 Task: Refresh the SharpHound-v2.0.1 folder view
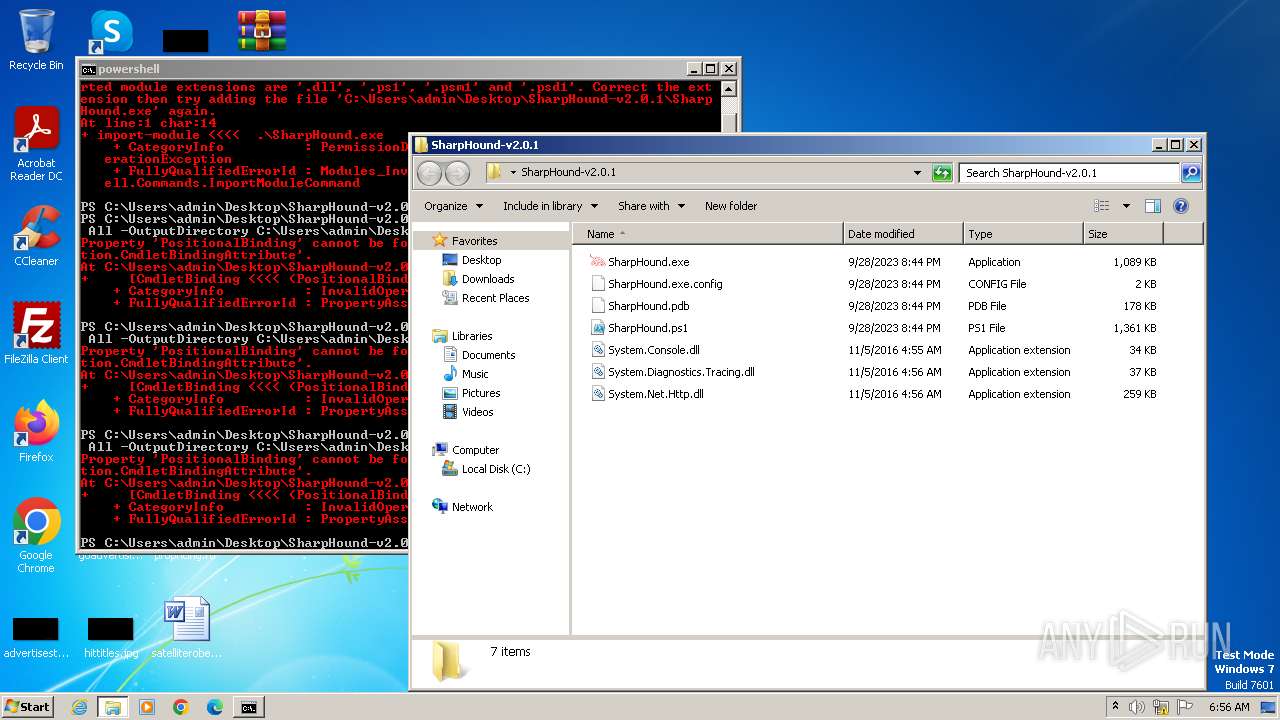[x=942, y=173]
